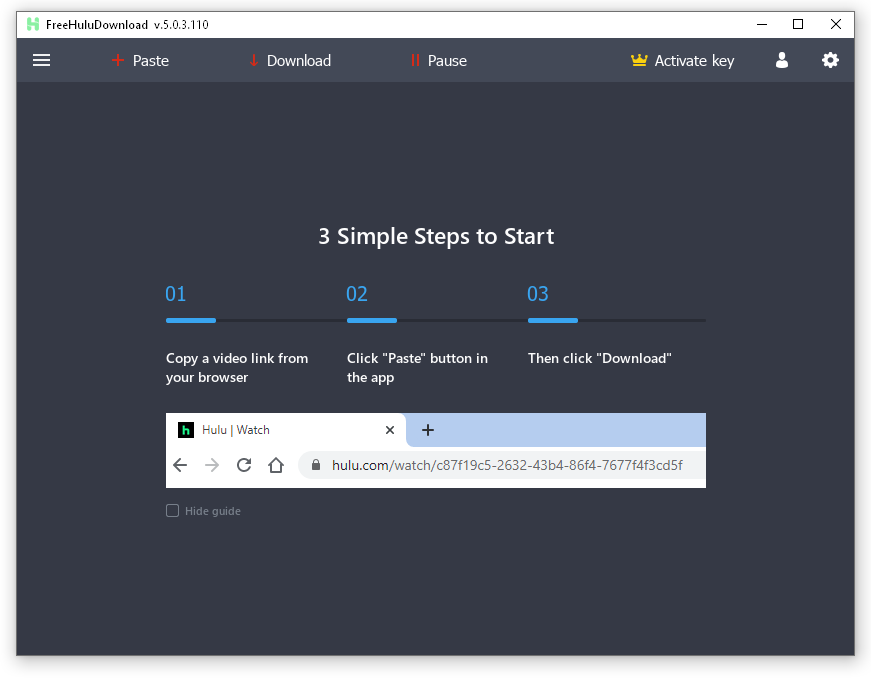
Task: Click 'Click "Paste" button in the app' text
Action: [417, 367]
